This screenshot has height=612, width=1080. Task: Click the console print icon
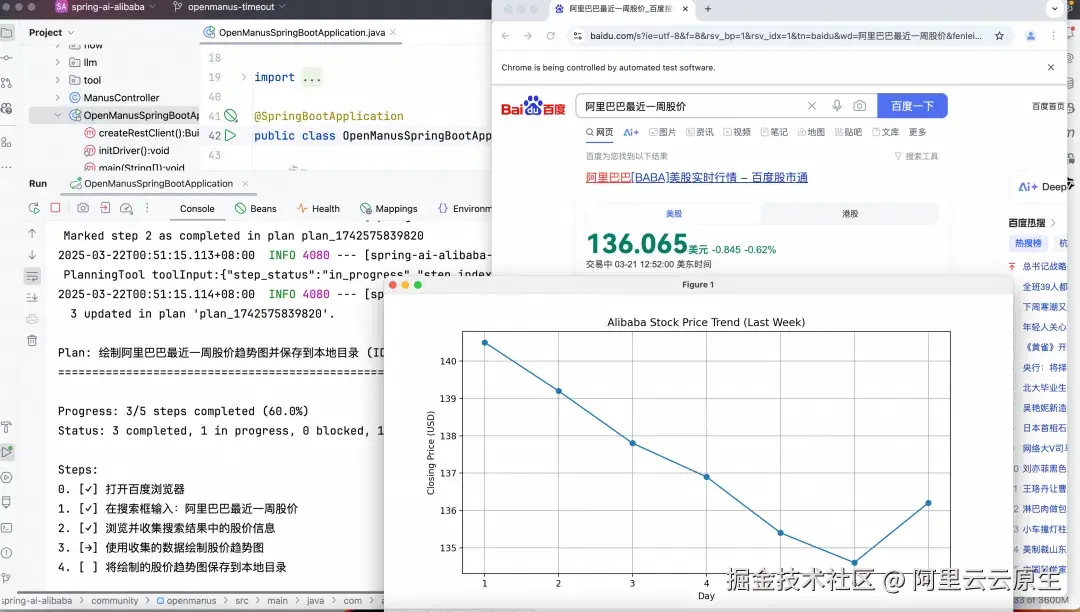click(32, 319)
